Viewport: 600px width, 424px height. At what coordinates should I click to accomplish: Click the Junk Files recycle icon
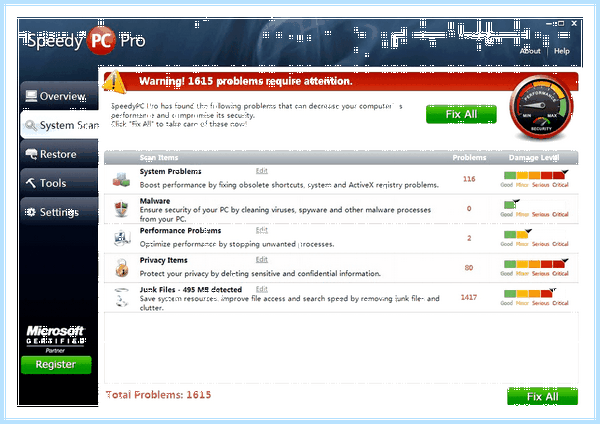[x=122, y=297]
